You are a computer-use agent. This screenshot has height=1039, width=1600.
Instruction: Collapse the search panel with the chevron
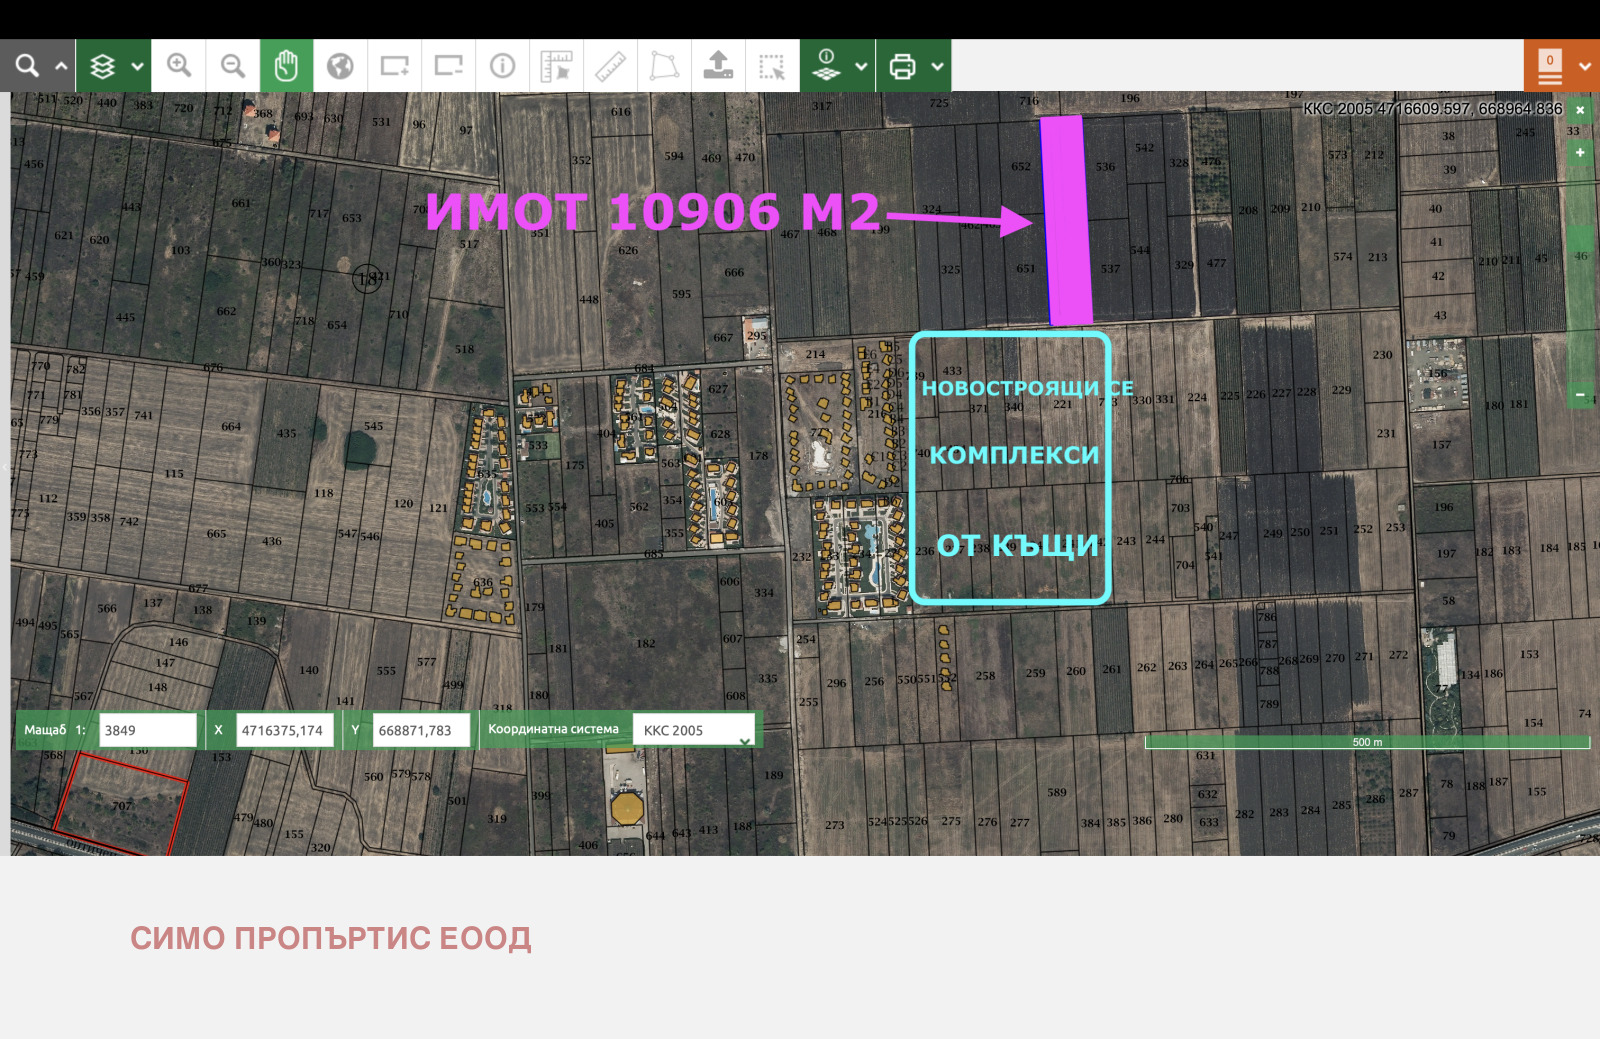61,66
